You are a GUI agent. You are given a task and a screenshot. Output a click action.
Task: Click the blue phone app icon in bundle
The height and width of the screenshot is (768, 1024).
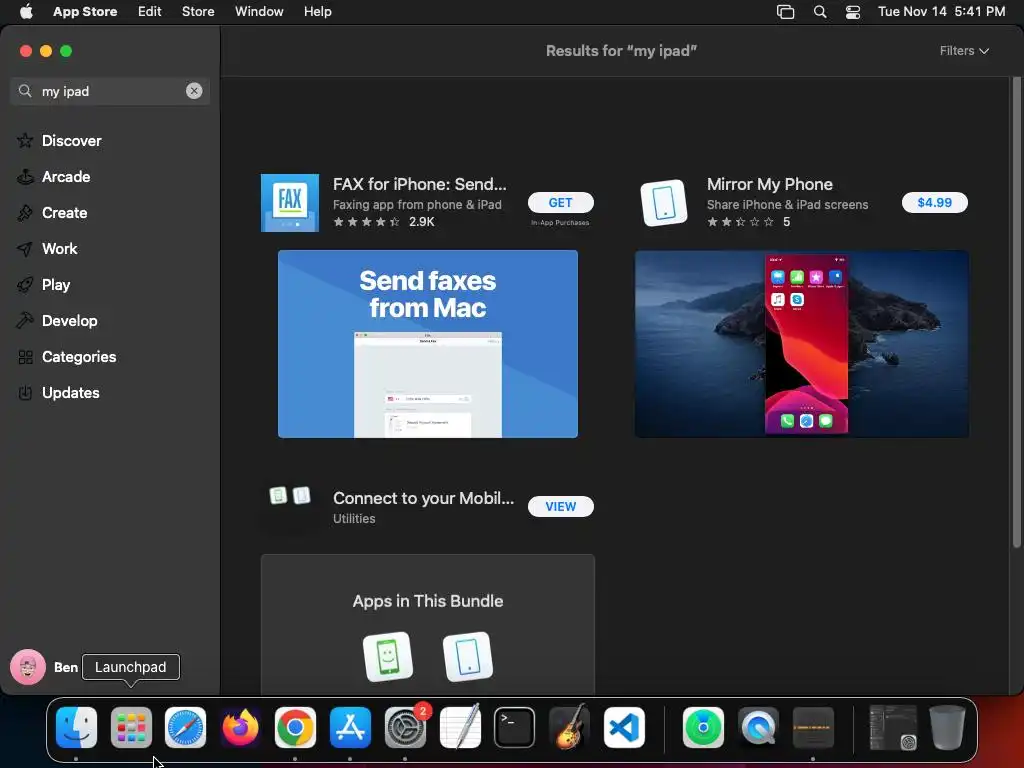coord(468,656)
